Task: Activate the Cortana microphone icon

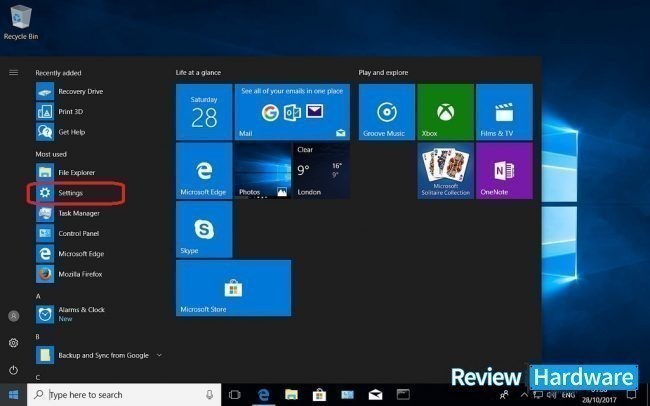Action: pyautogui.click(x=210, y=394)
